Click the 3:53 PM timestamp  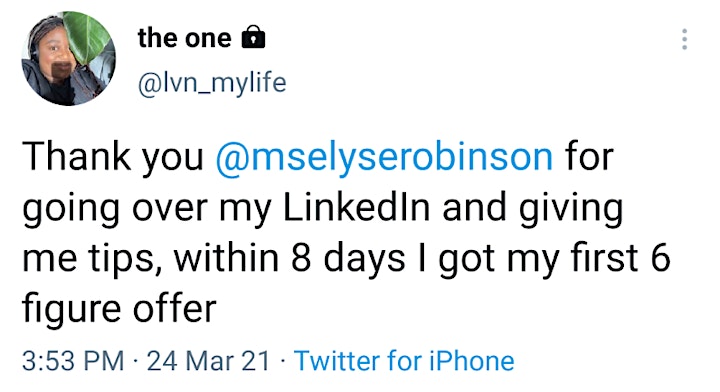pyautogui.click(x=73, y=360)
